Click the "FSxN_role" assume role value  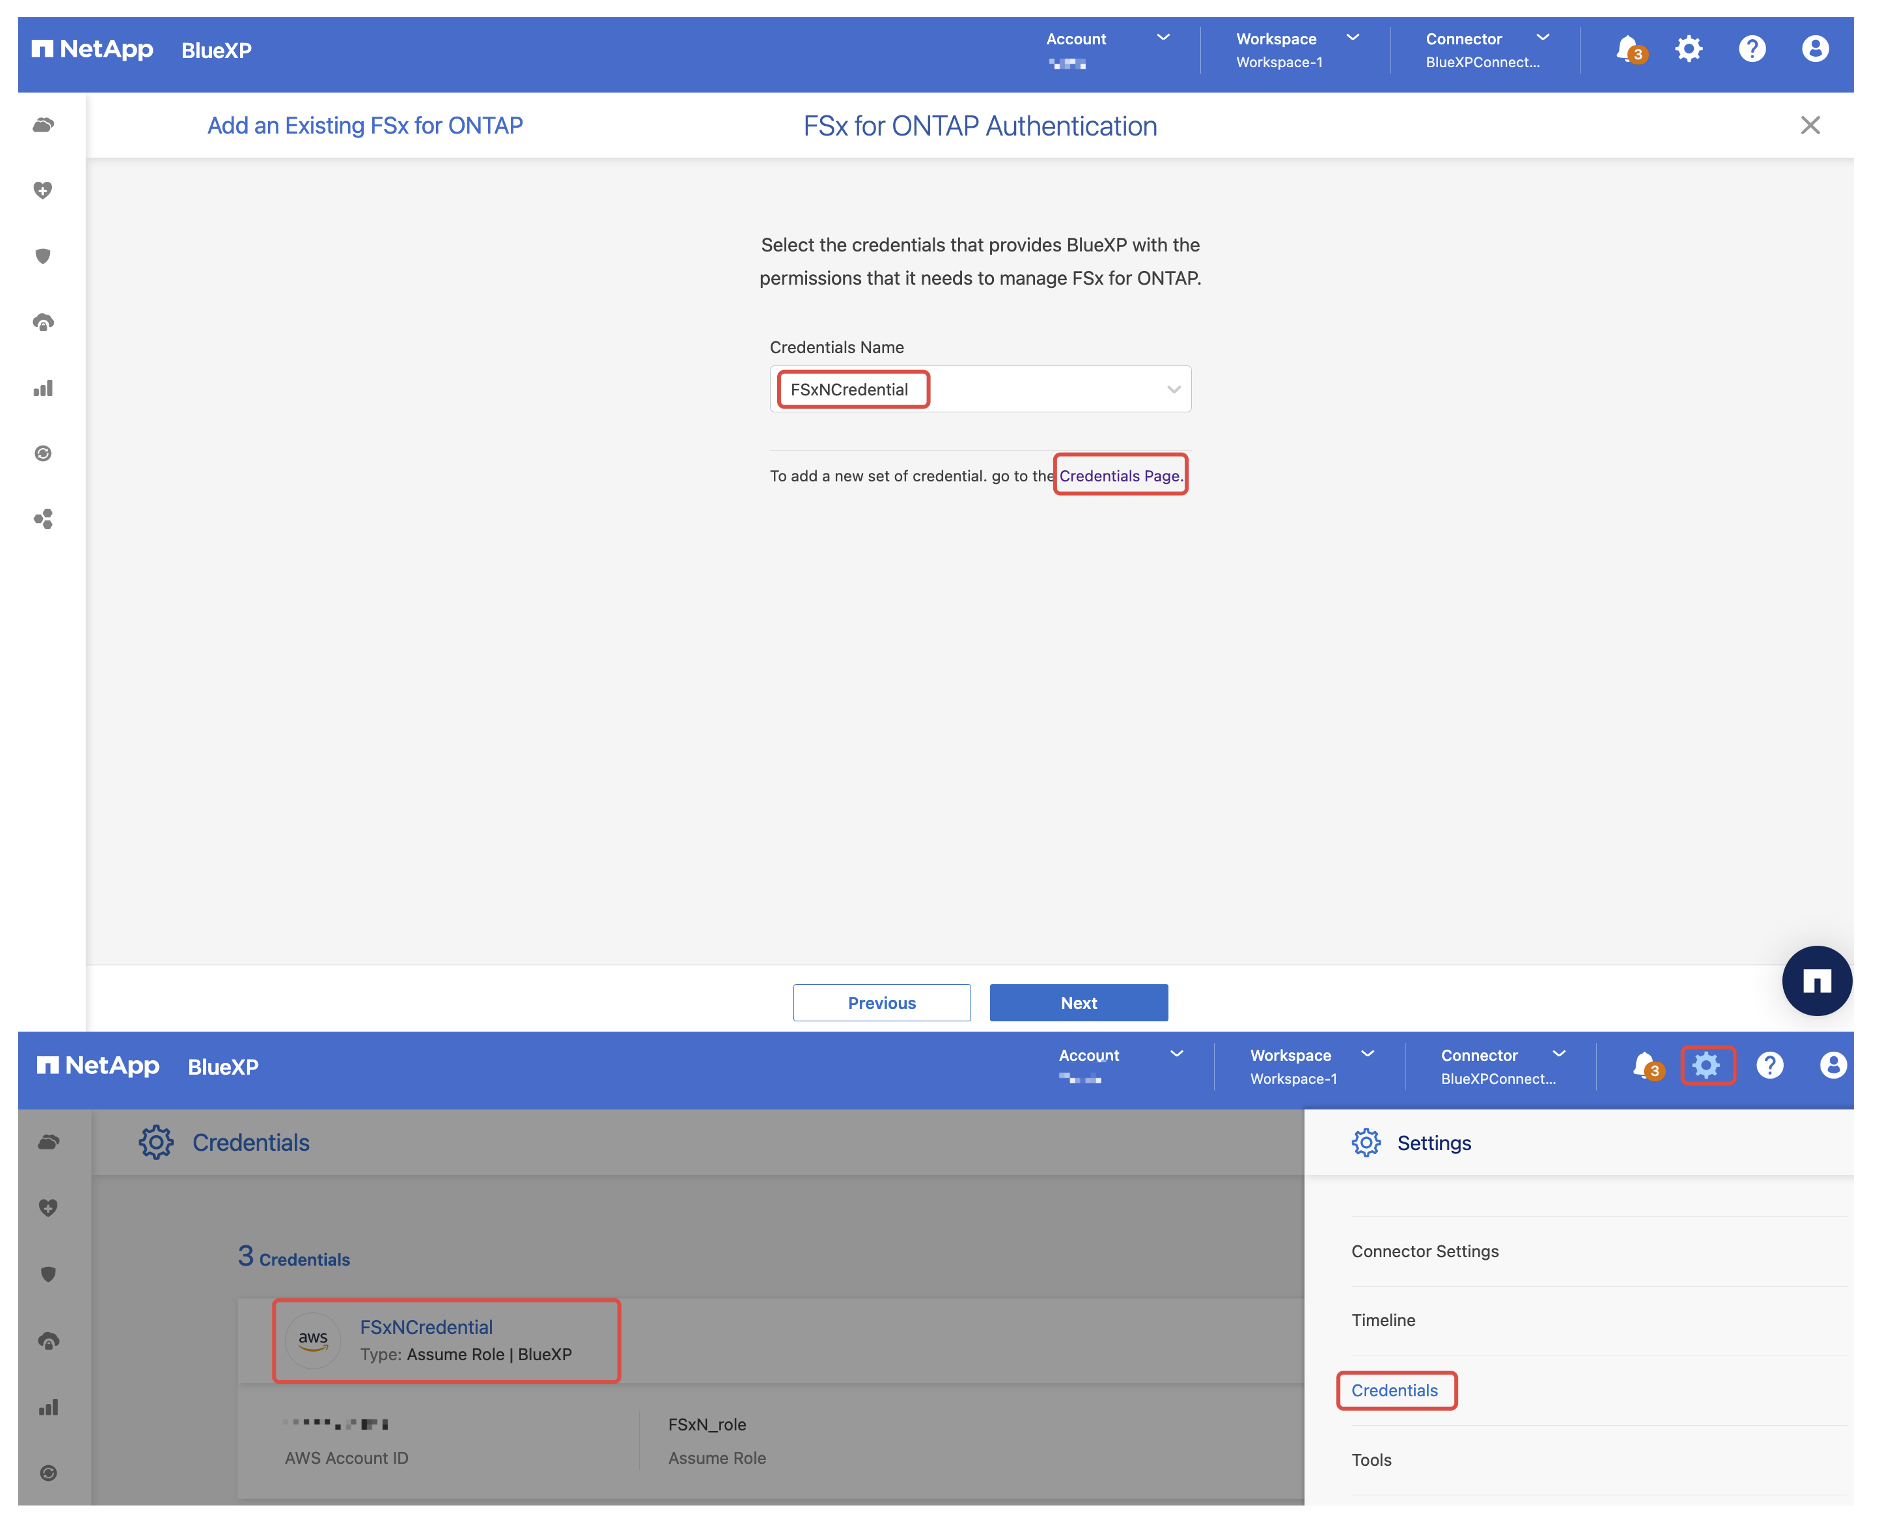pos(707,1424)
